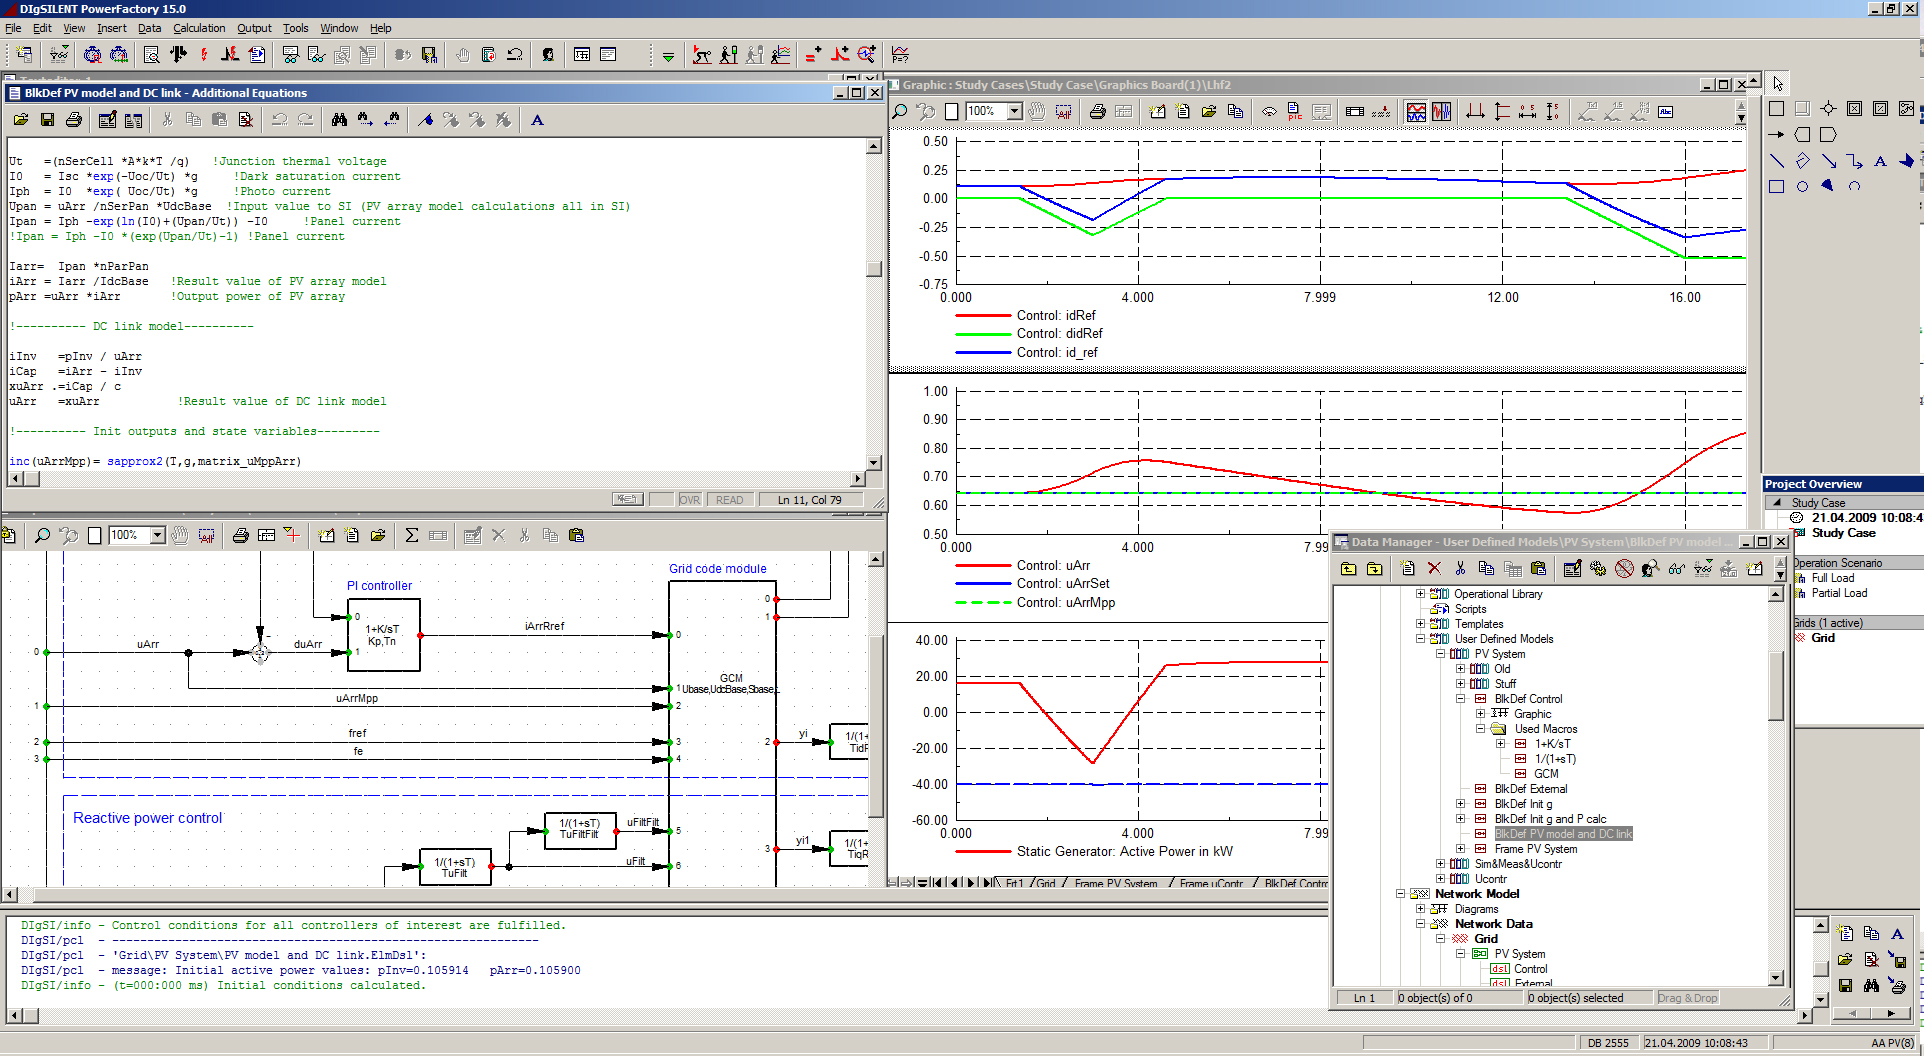Open the File menu
Viewport: 1924px width, 1056px height.
click(x=13, y=28)
